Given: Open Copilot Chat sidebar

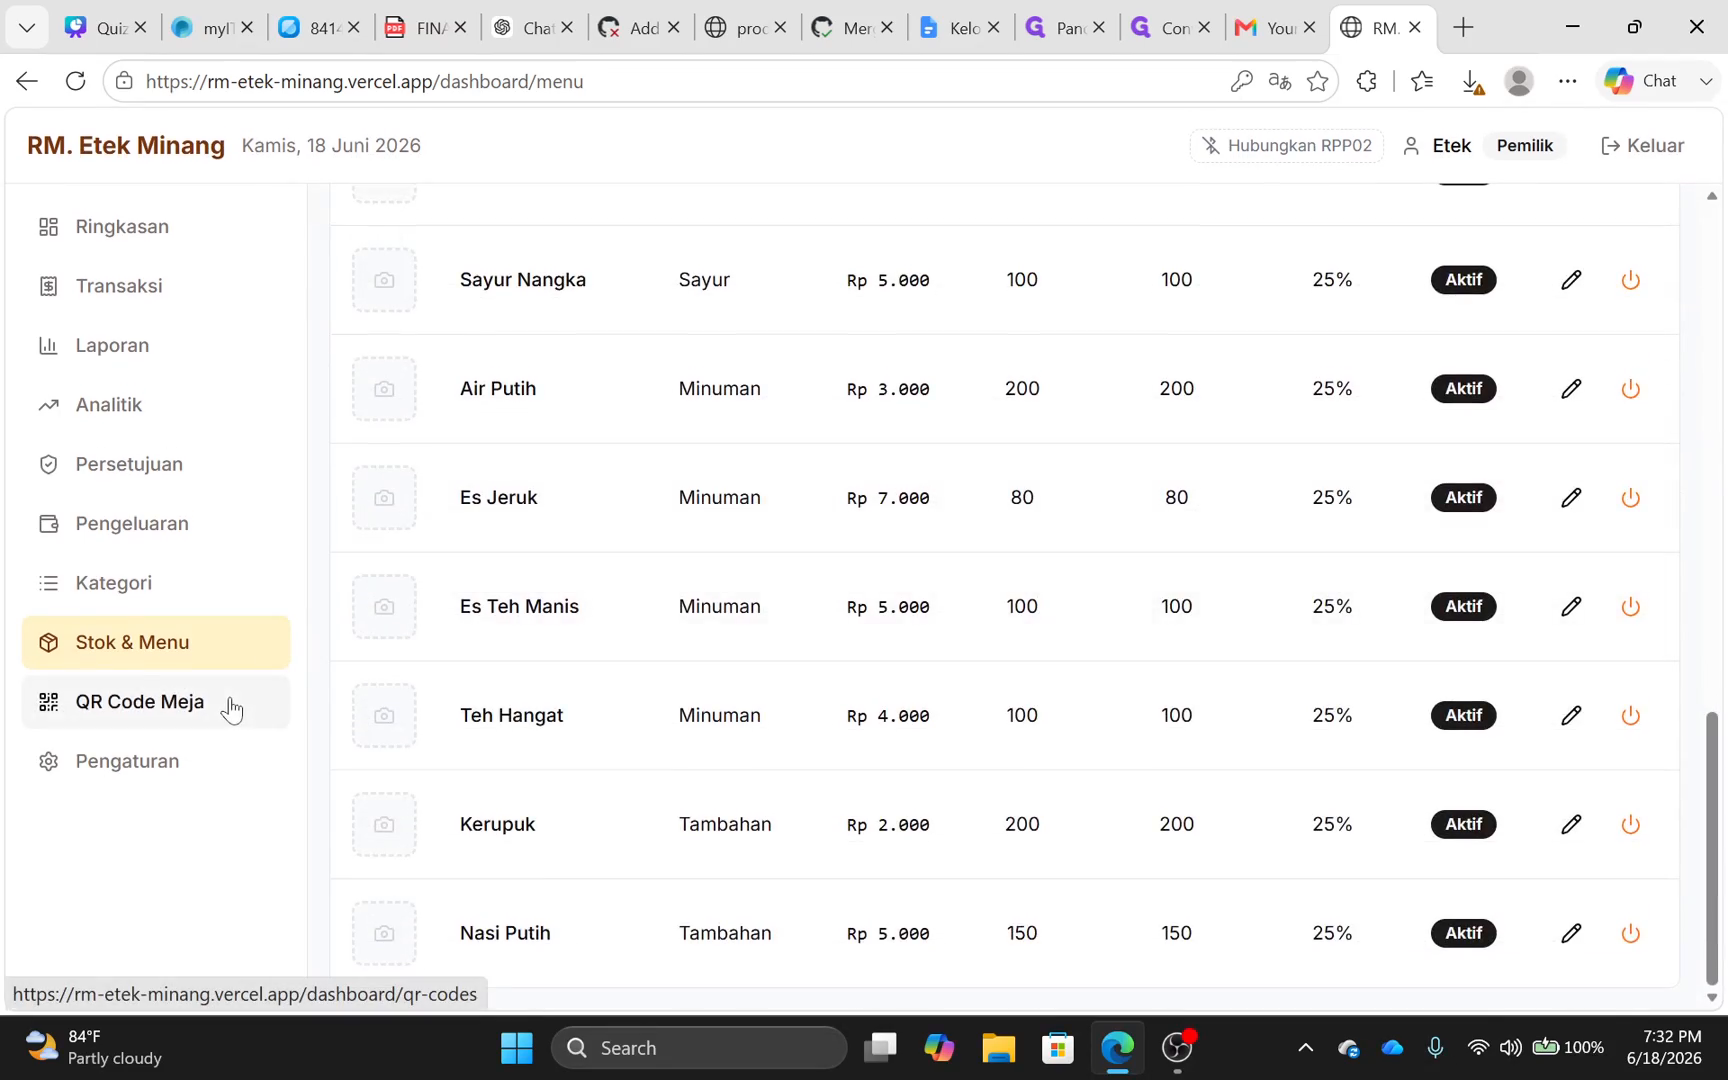Looking at the screenshot, I should [1641, 82].
